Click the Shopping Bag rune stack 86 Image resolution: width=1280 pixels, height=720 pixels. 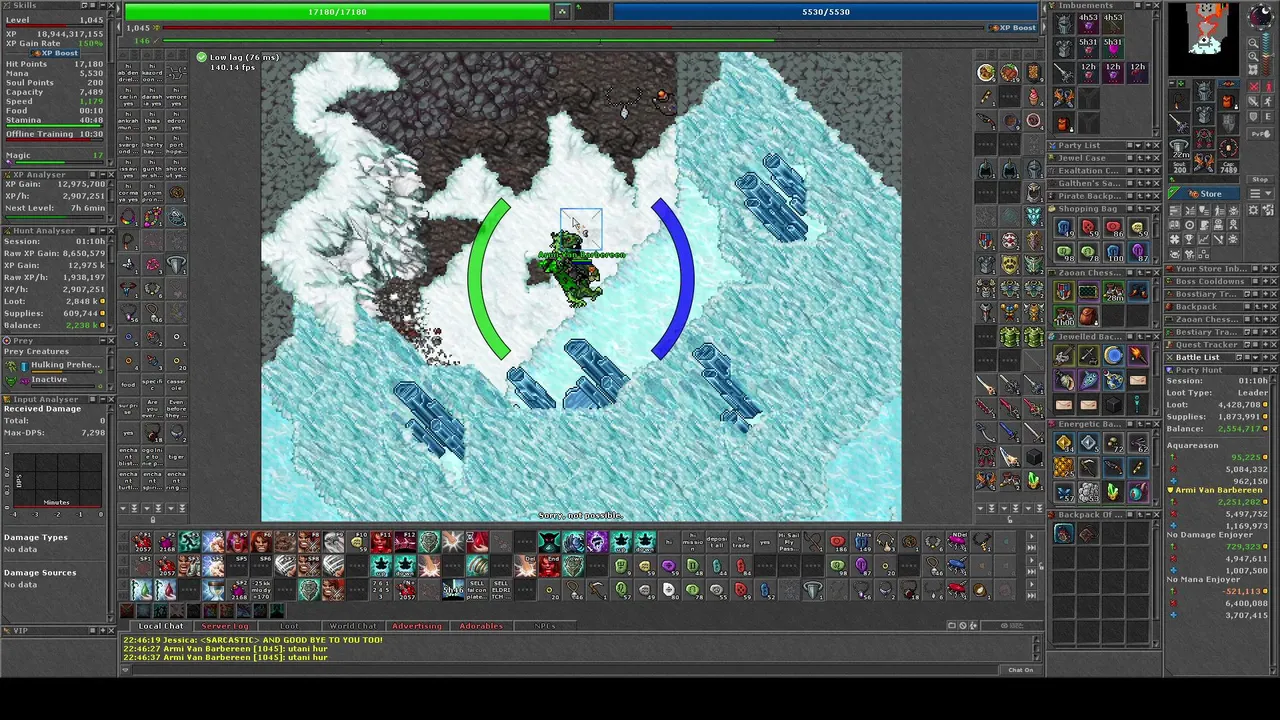tap(1114, 228)
